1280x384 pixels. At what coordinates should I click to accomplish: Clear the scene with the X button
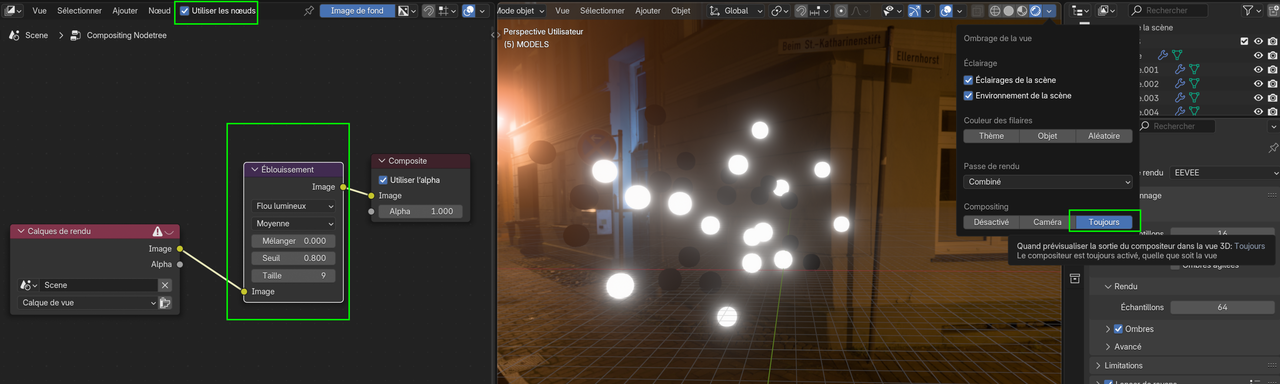pyautogui.click(x=165, y=285)
